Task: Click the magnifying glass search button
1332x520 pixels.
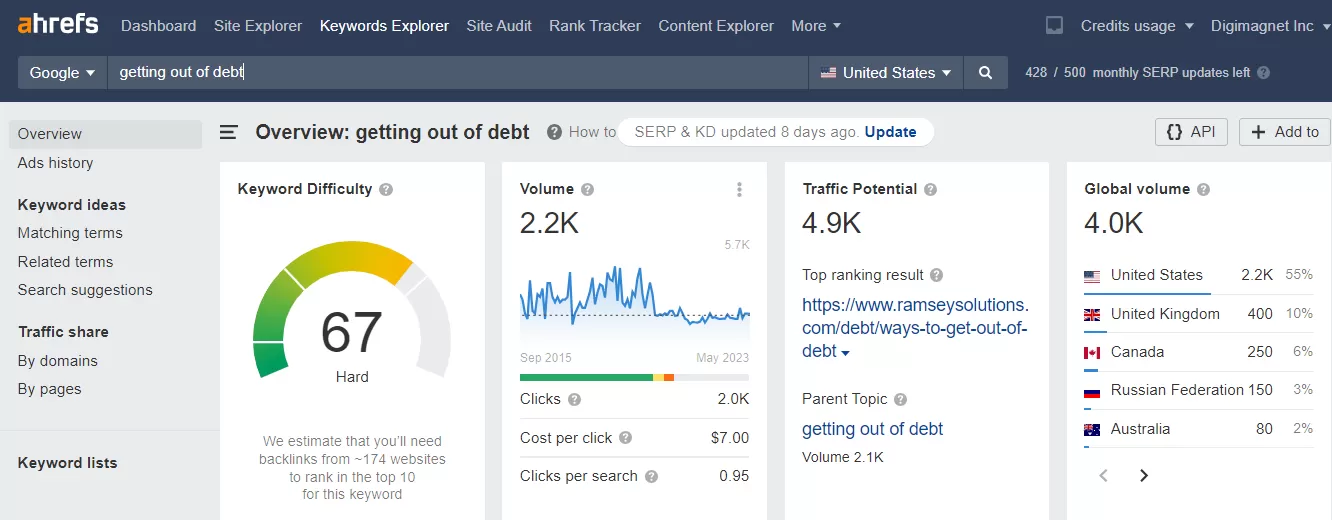Action: 985,73
